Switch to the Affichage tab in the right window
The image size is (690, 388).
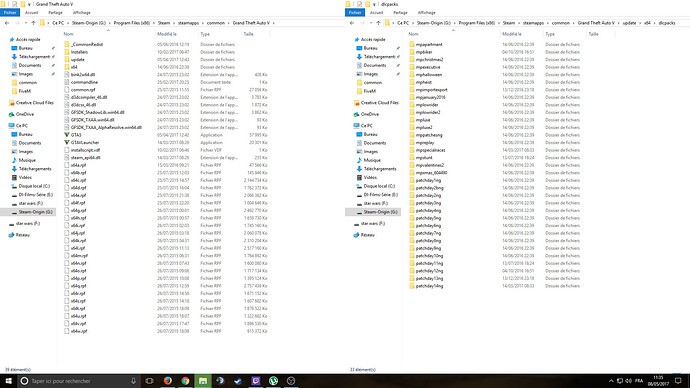426,13
